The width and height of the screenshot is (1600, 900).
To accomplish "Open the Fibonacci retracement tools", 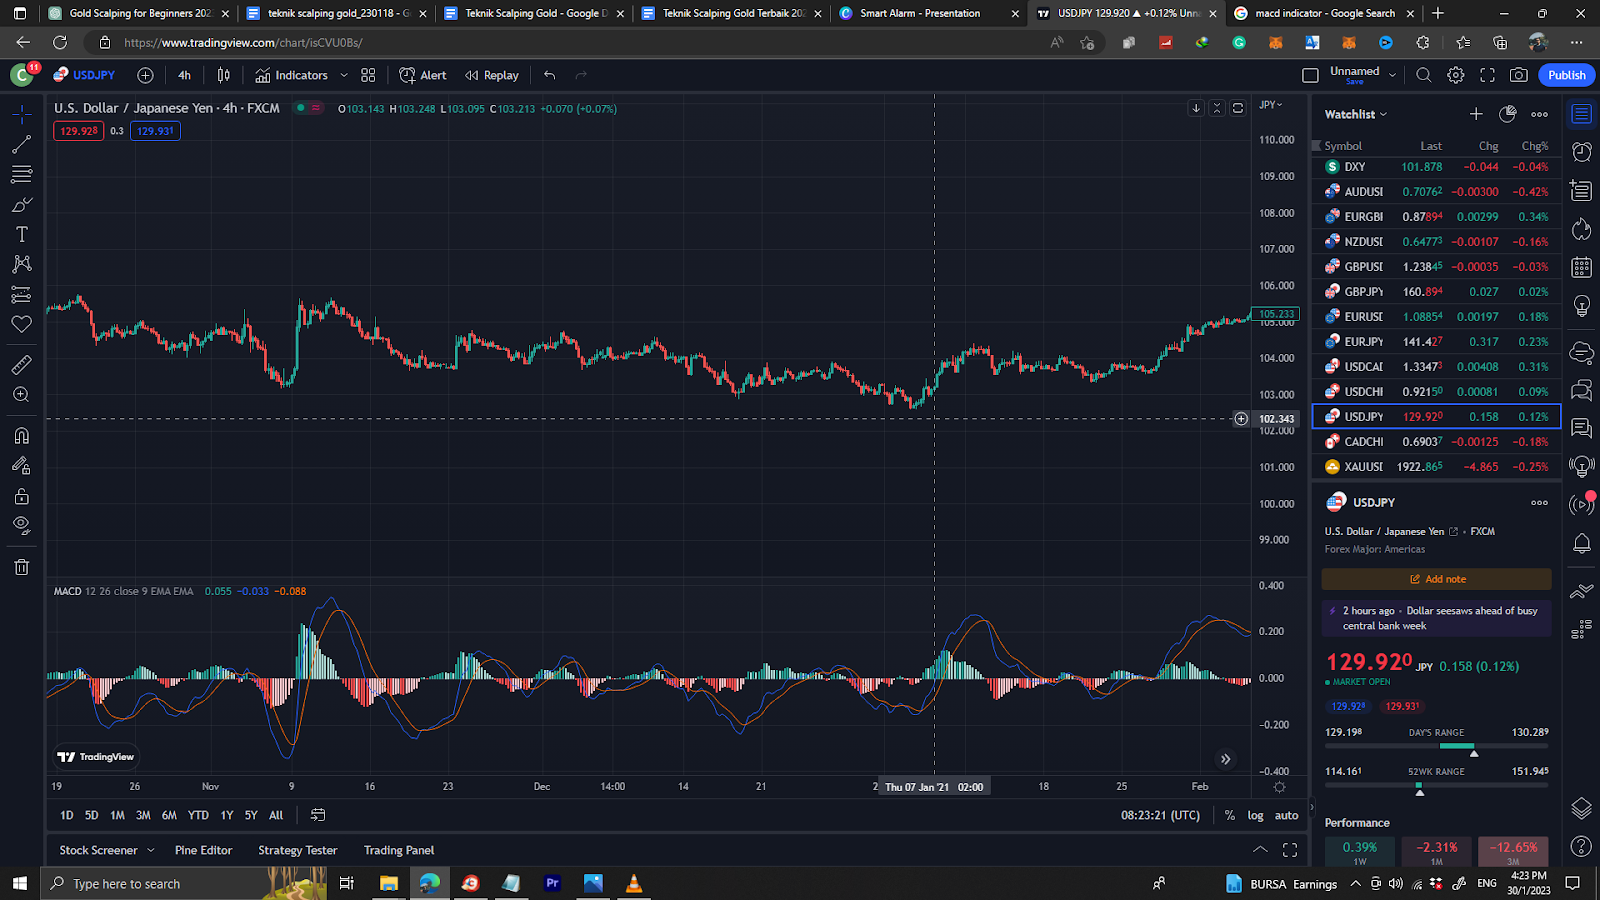I will [x=21, y=174].
